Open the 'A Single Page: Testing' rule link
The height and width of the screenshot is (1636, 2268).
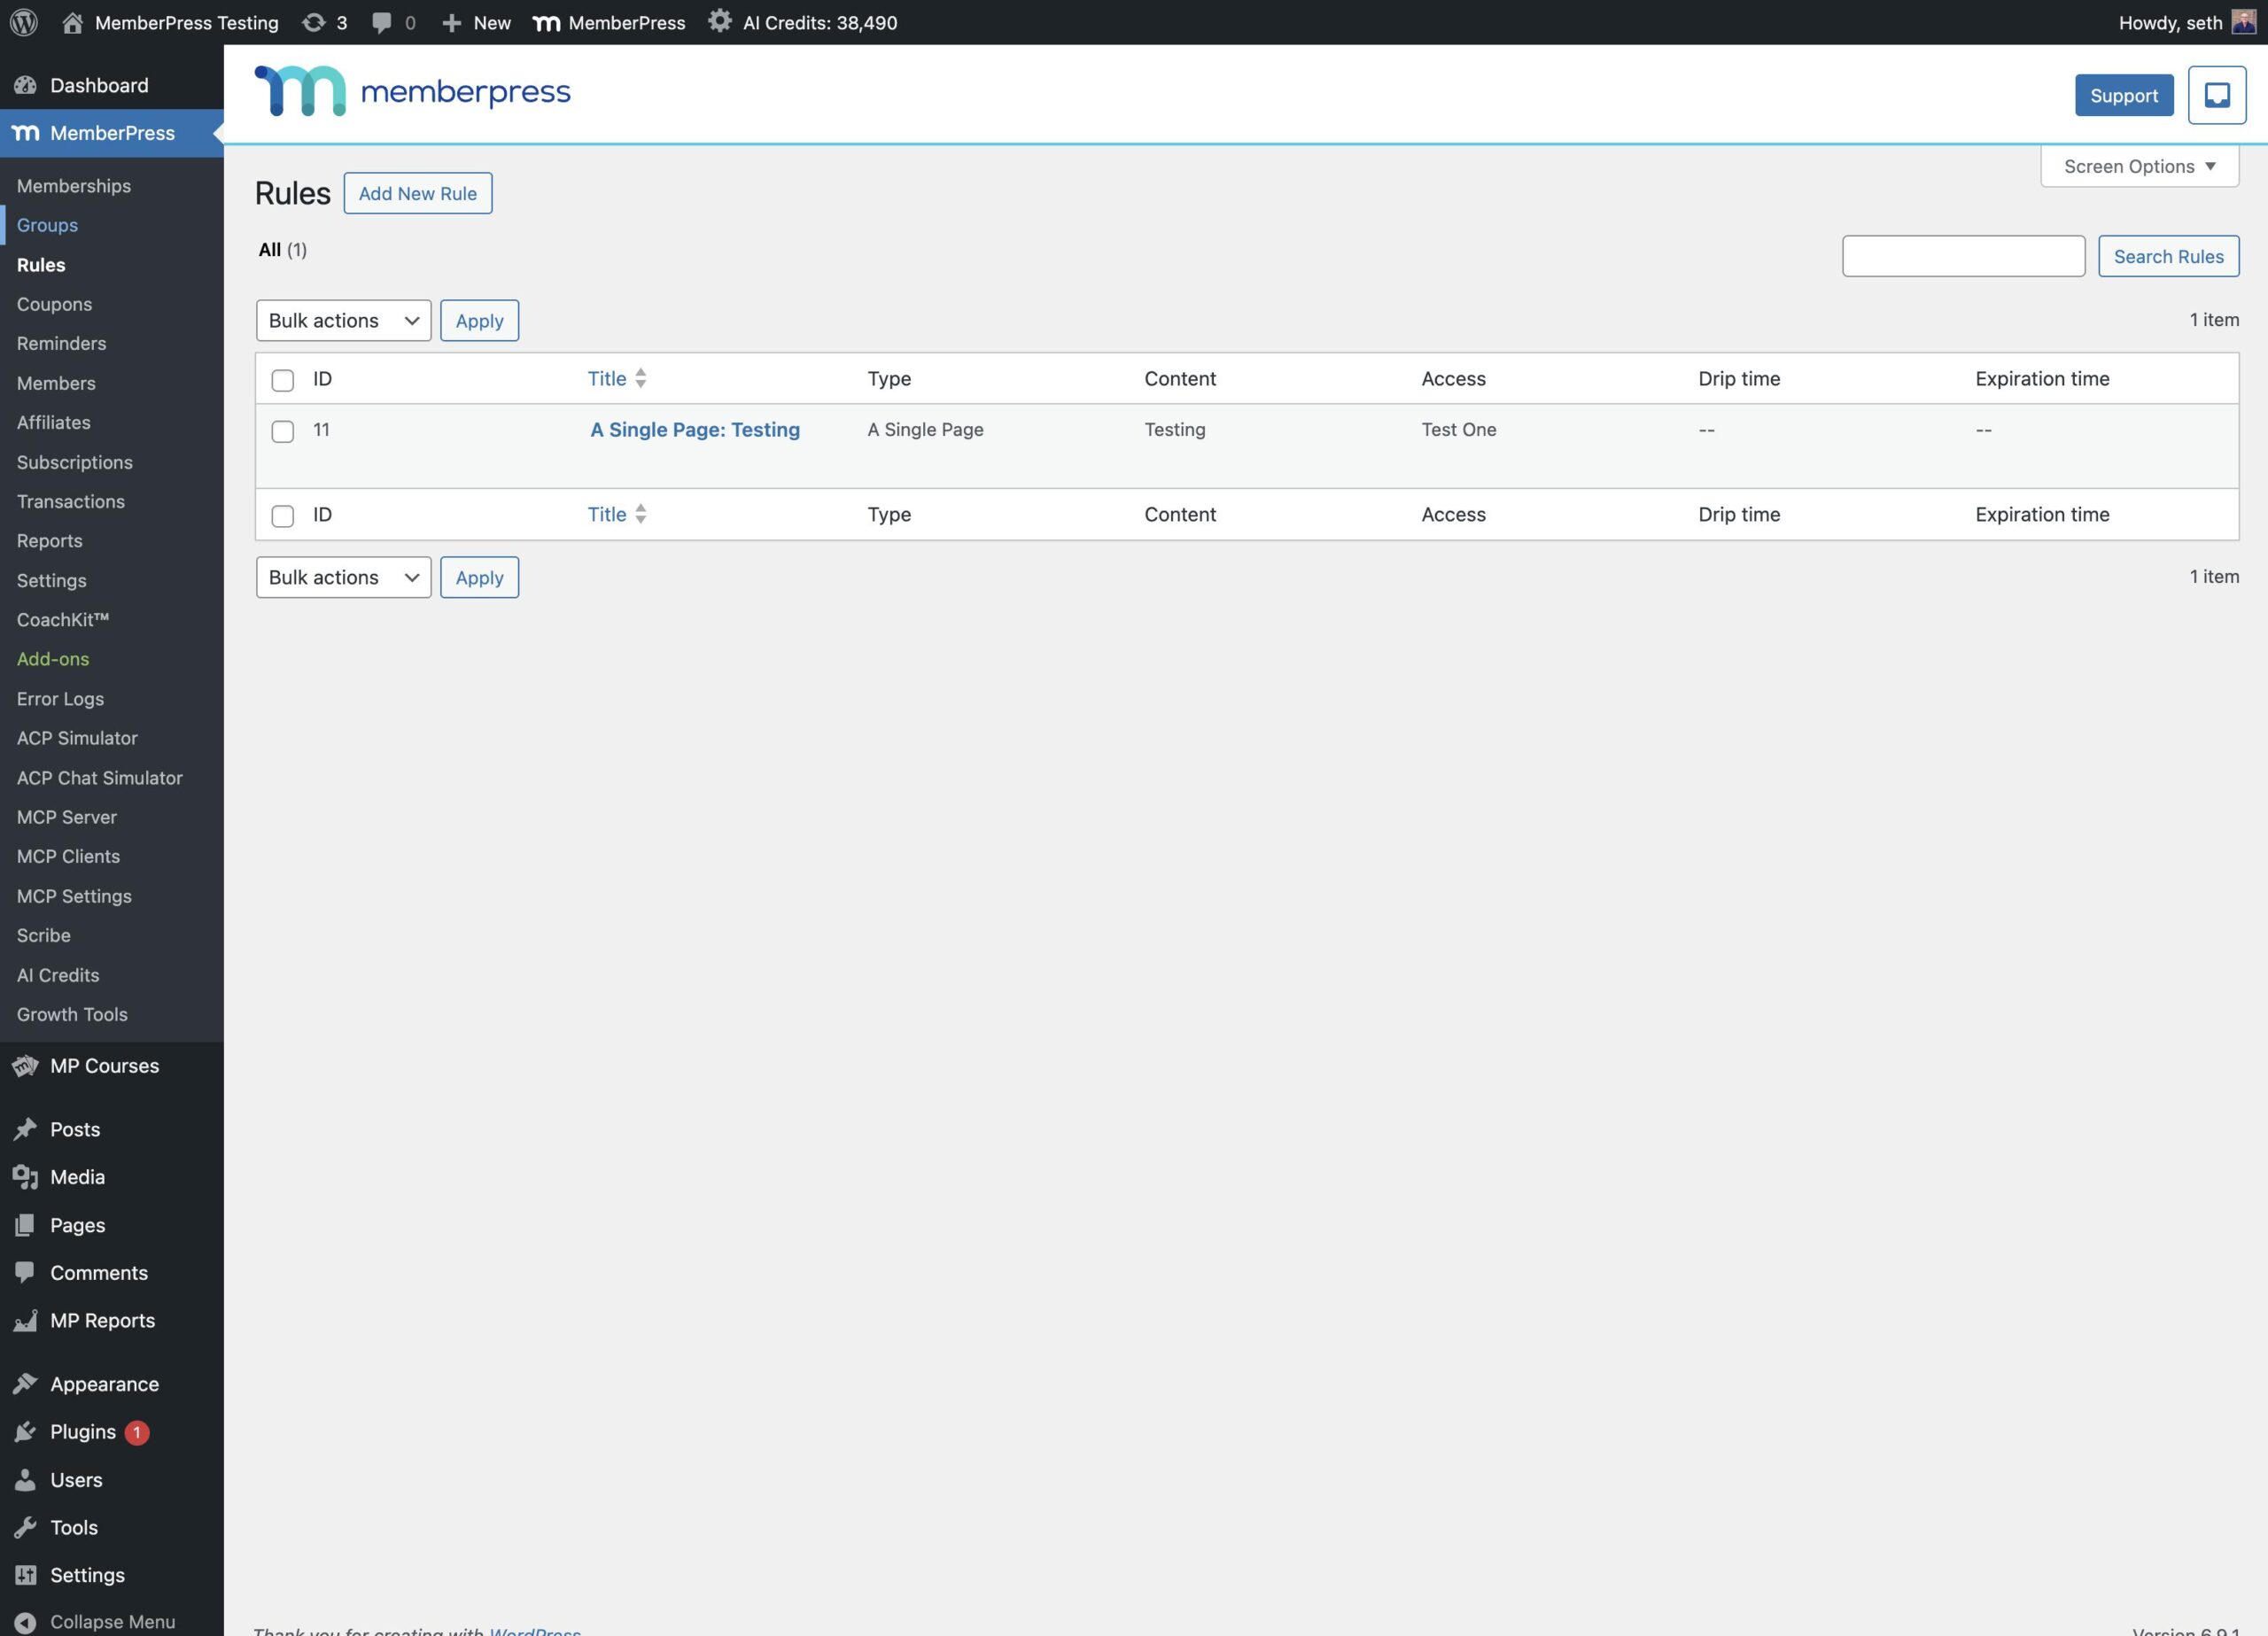(x=695, y=429)
